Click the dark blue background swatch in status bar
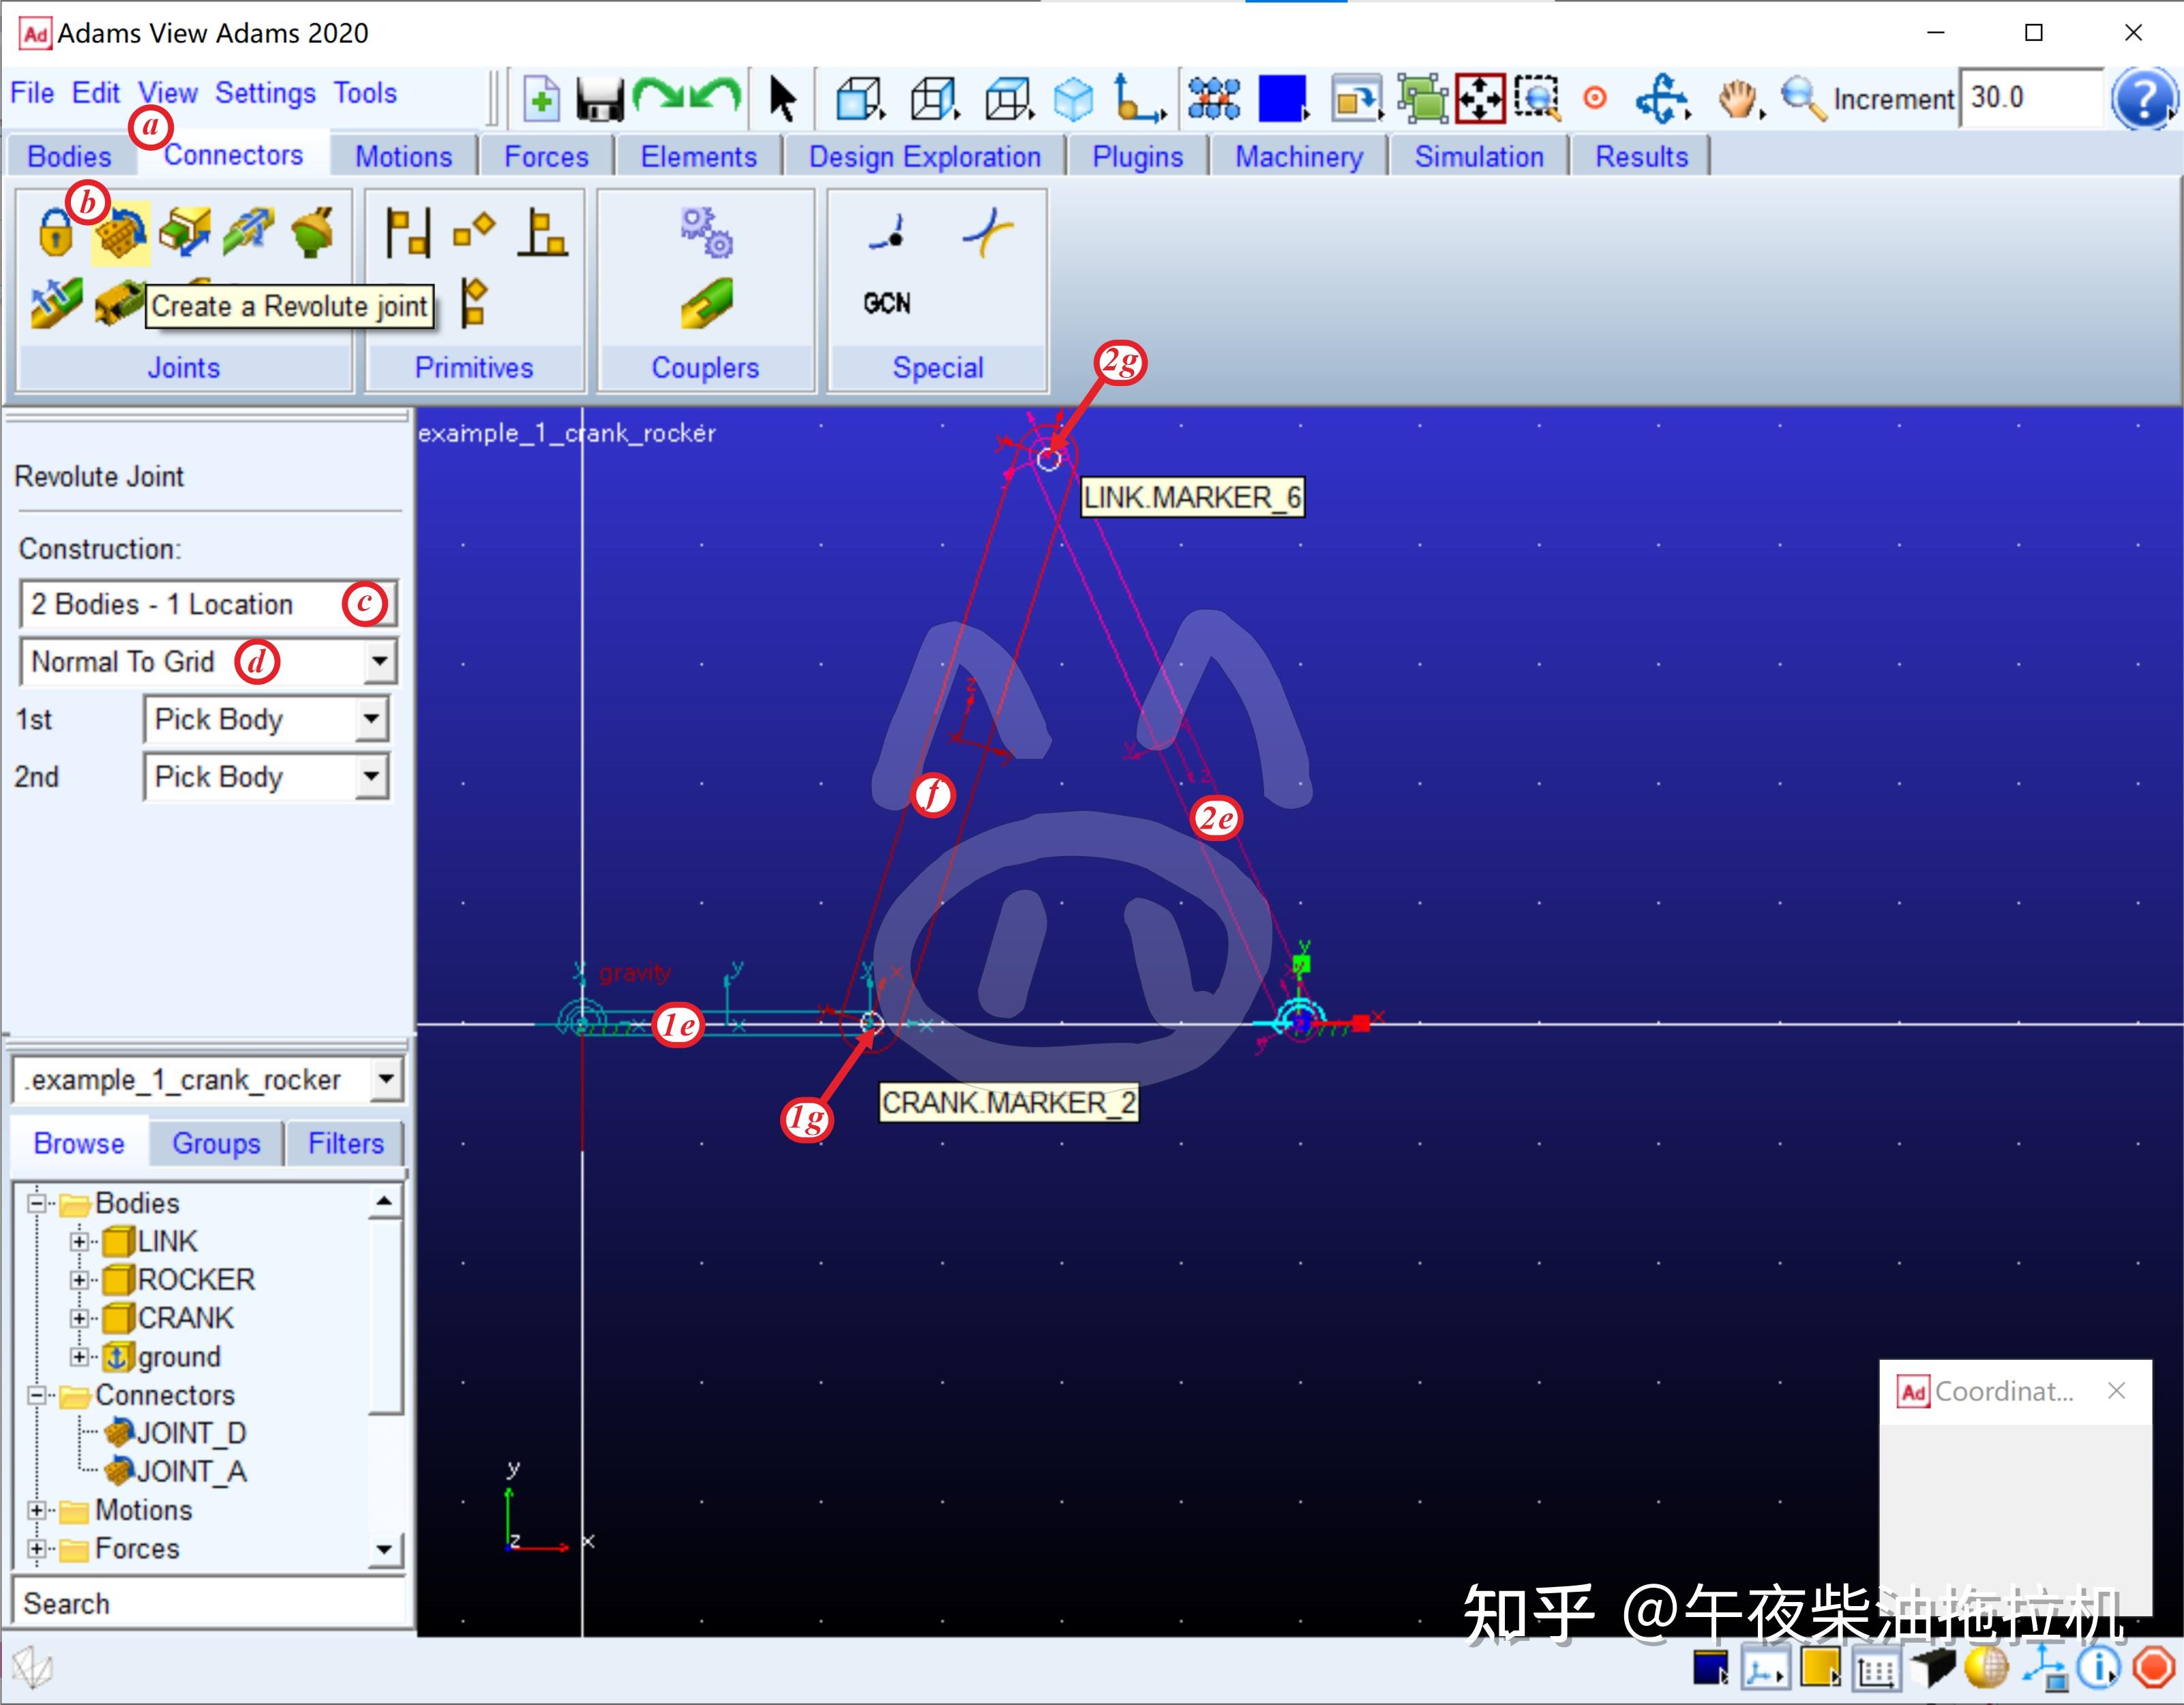This screenshot has height=1705, width=2184. (x=1711, y=1668)
